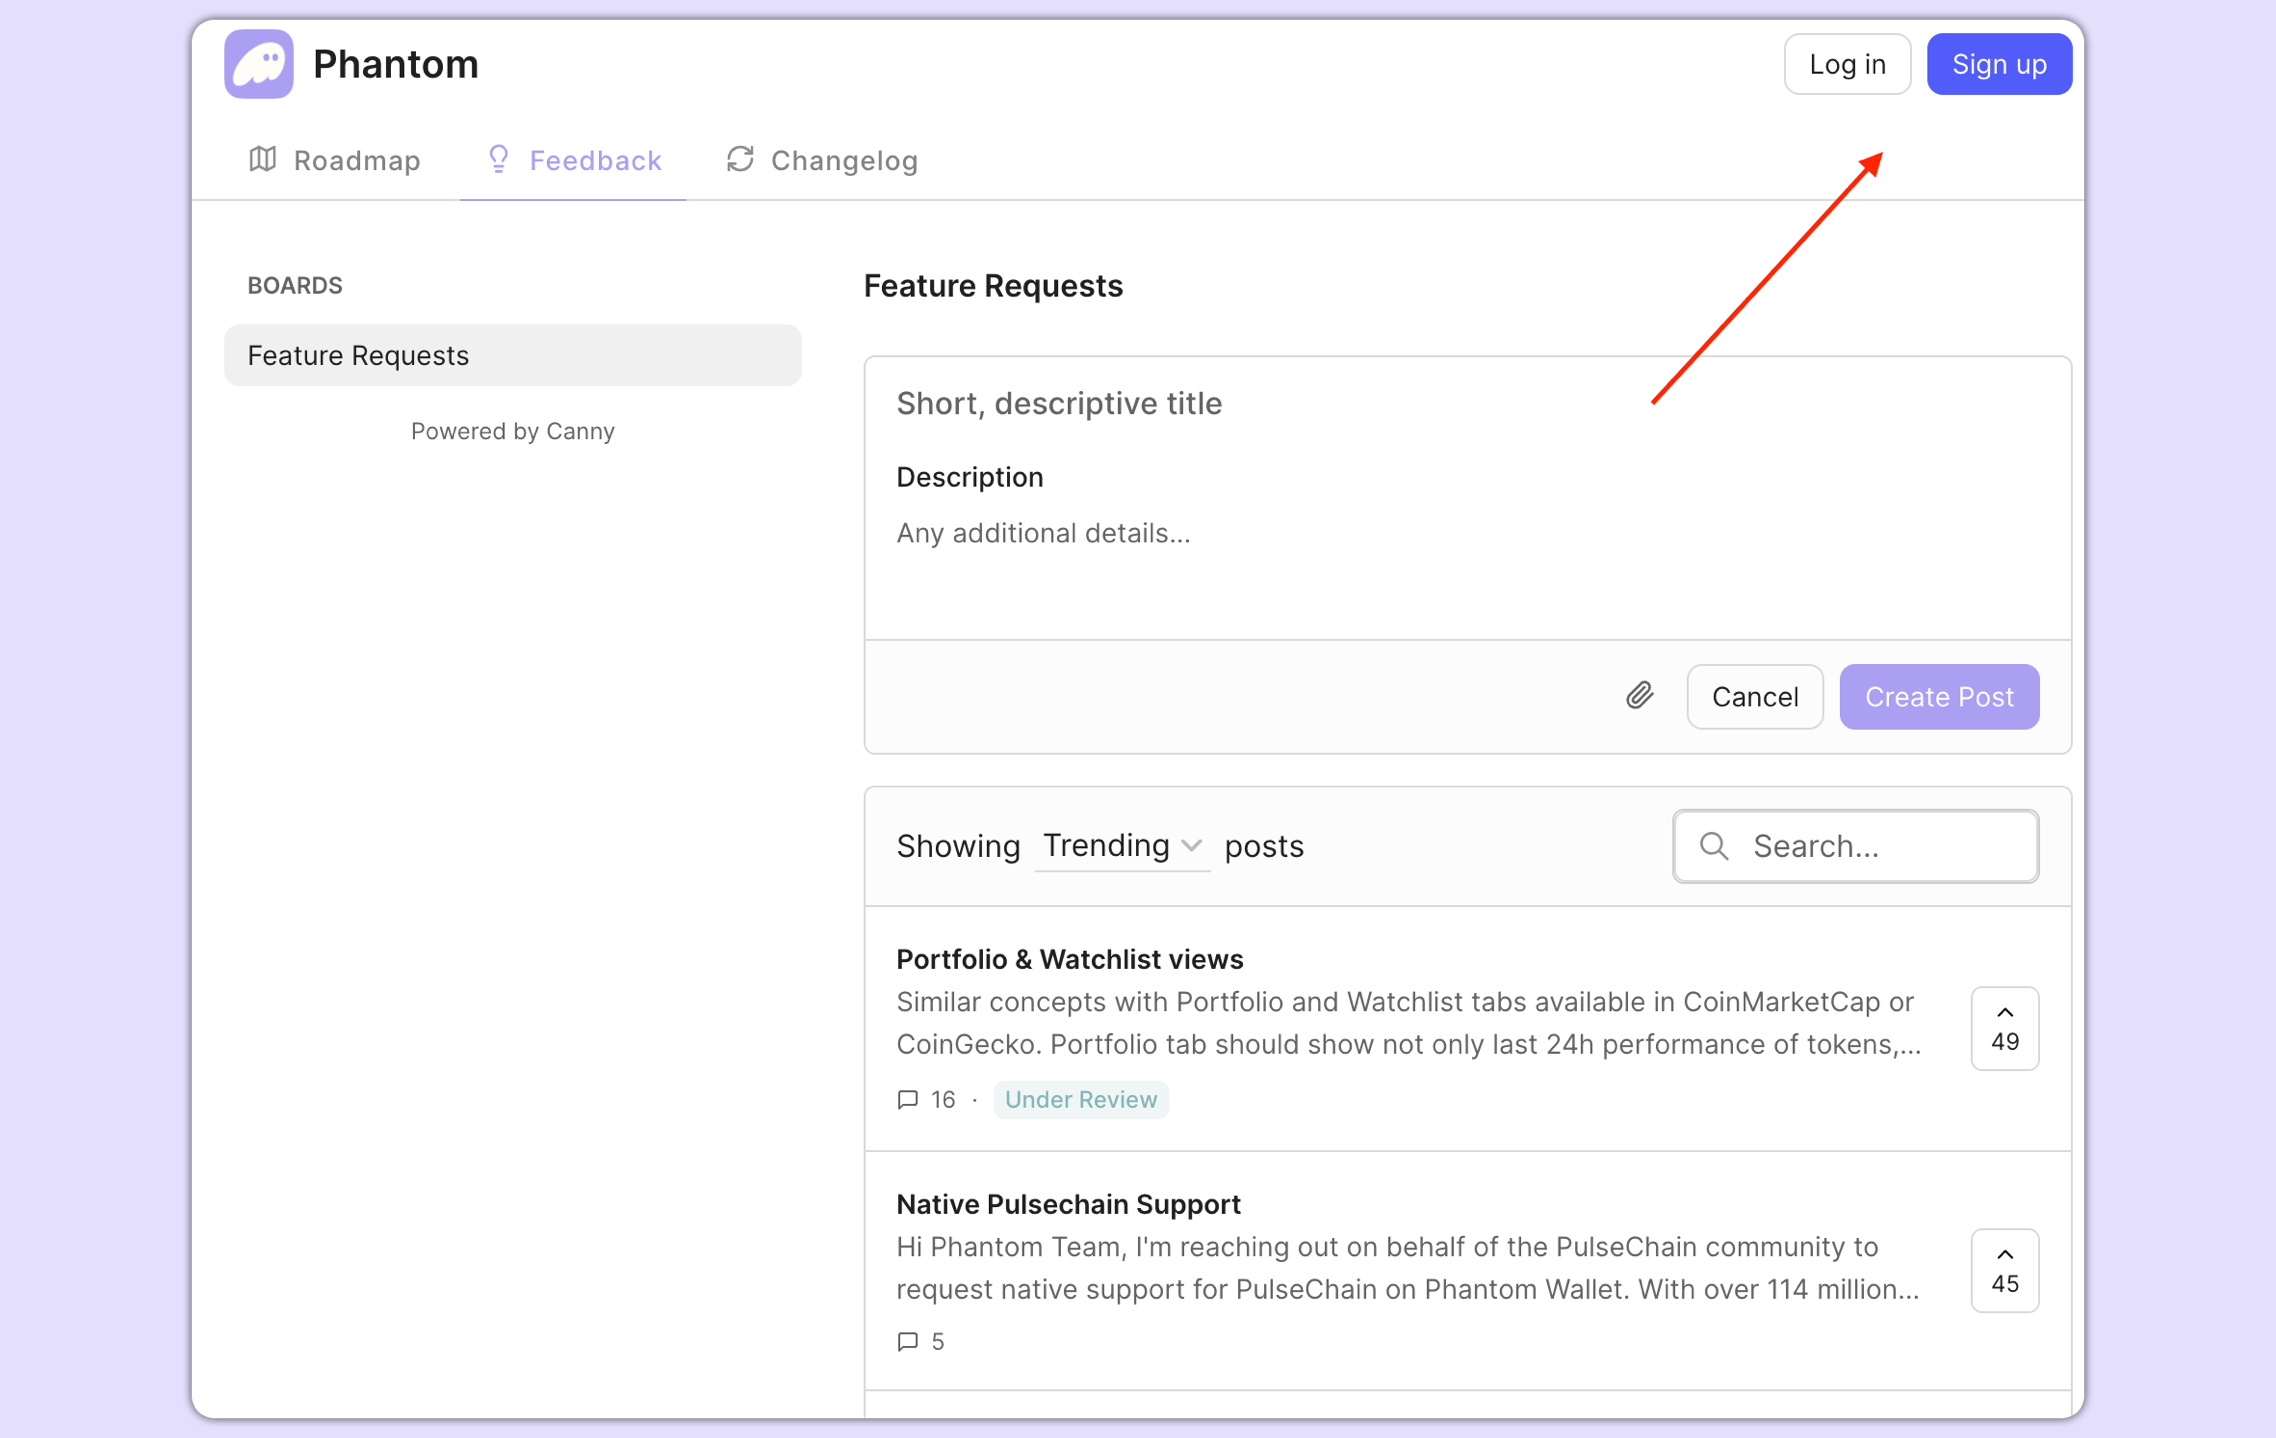
Task: Click the Phantom title text
Action: tap(396, 64)
